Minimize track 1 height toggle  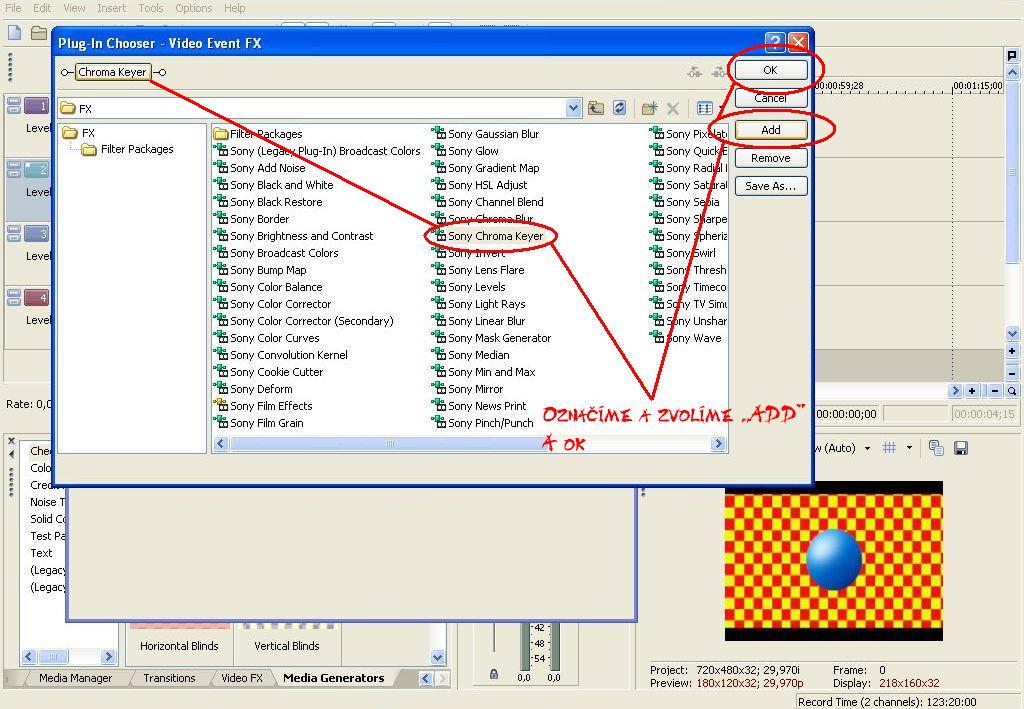14,101
